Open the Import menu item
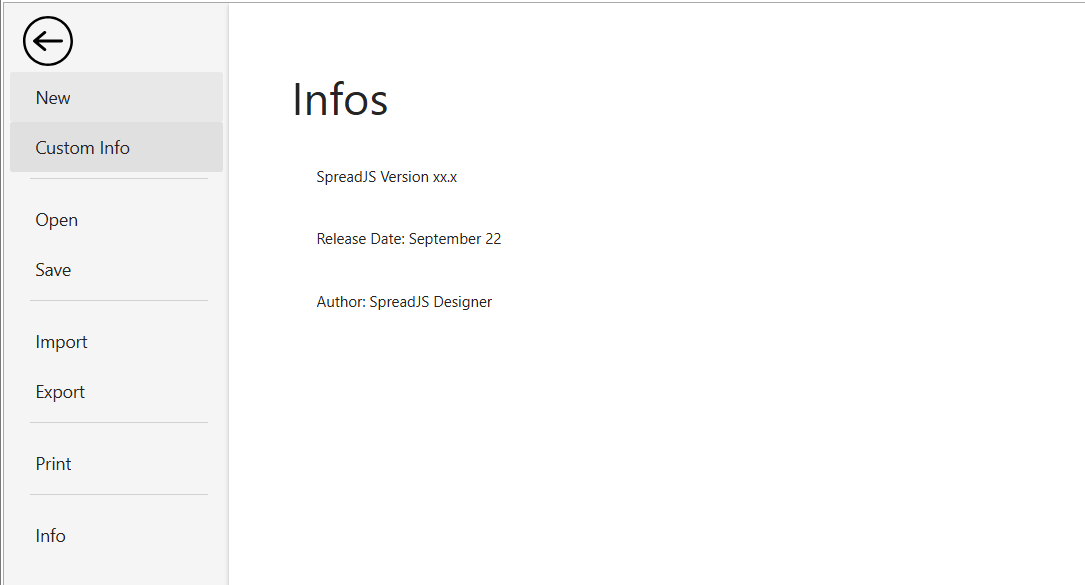The height and width of the screenshot is (585, 1085). click(116, 342)
